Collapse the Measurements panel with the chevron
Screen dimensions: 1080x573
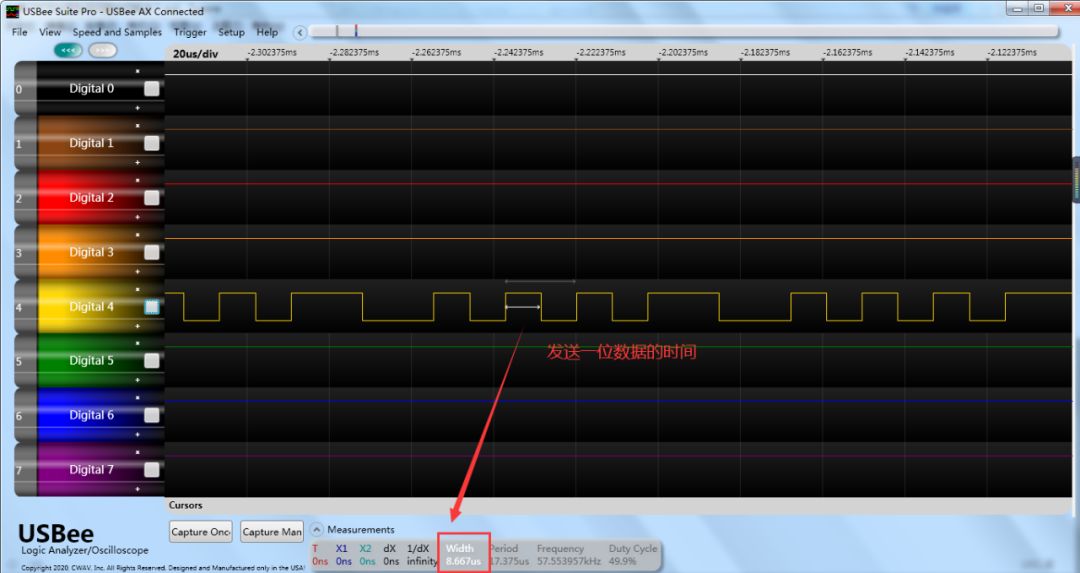tap(317, 530)
